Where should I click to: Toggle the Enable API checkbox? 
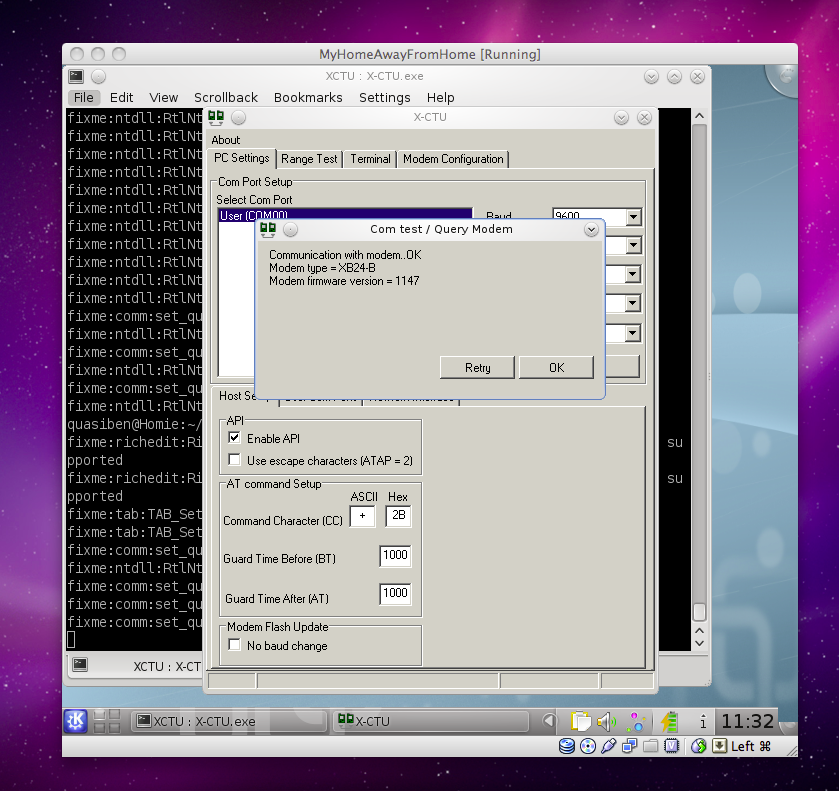(234, 438)
